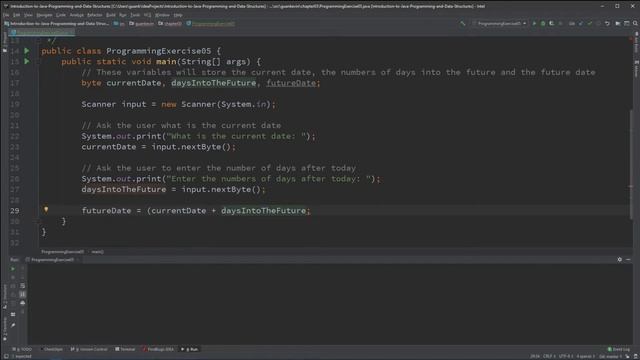Open the Version Control tool window tab
Screen dimensions: 640x360
[x=89, y=349]
